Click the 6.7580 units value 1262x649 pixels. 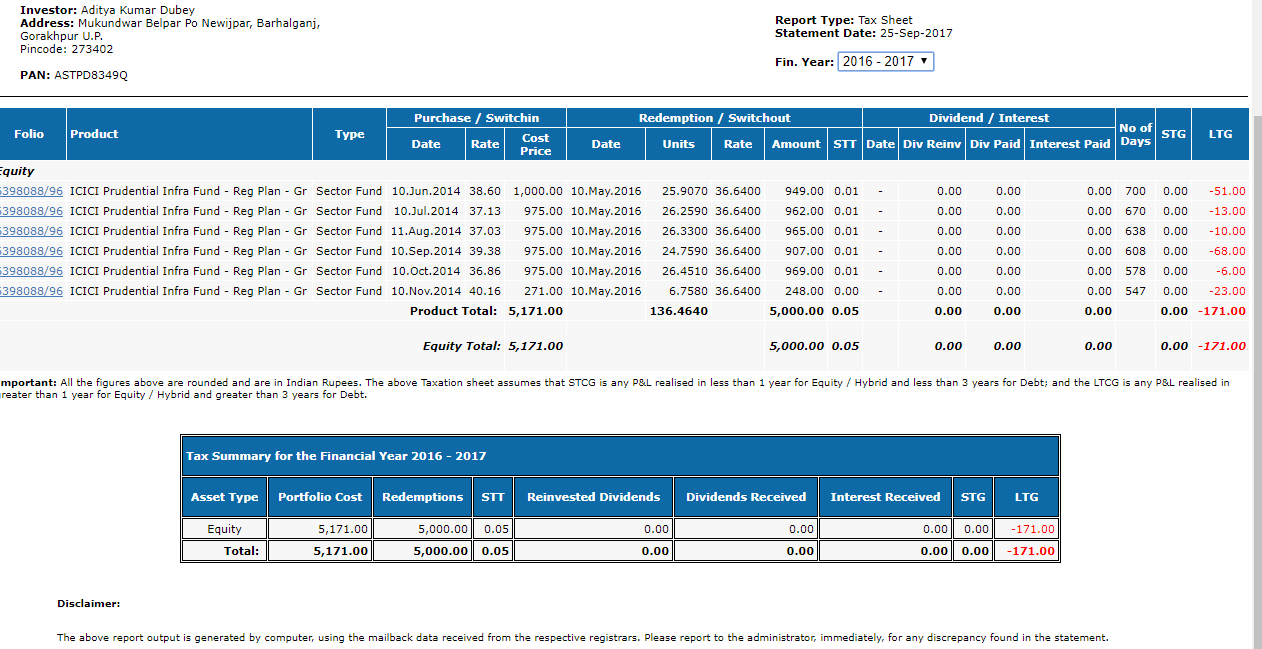(688, 291)
